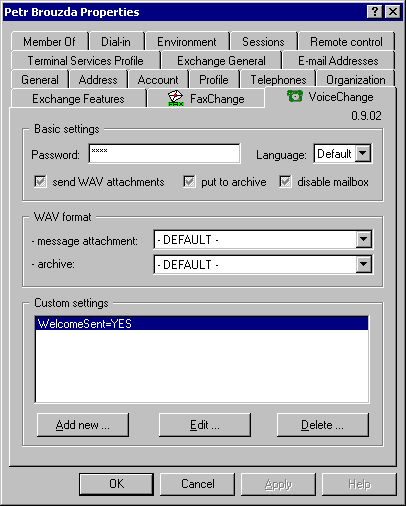Viewport: 406px width, 506px height.
Task: Click the Password input field
Action: [x=164, y=154]
